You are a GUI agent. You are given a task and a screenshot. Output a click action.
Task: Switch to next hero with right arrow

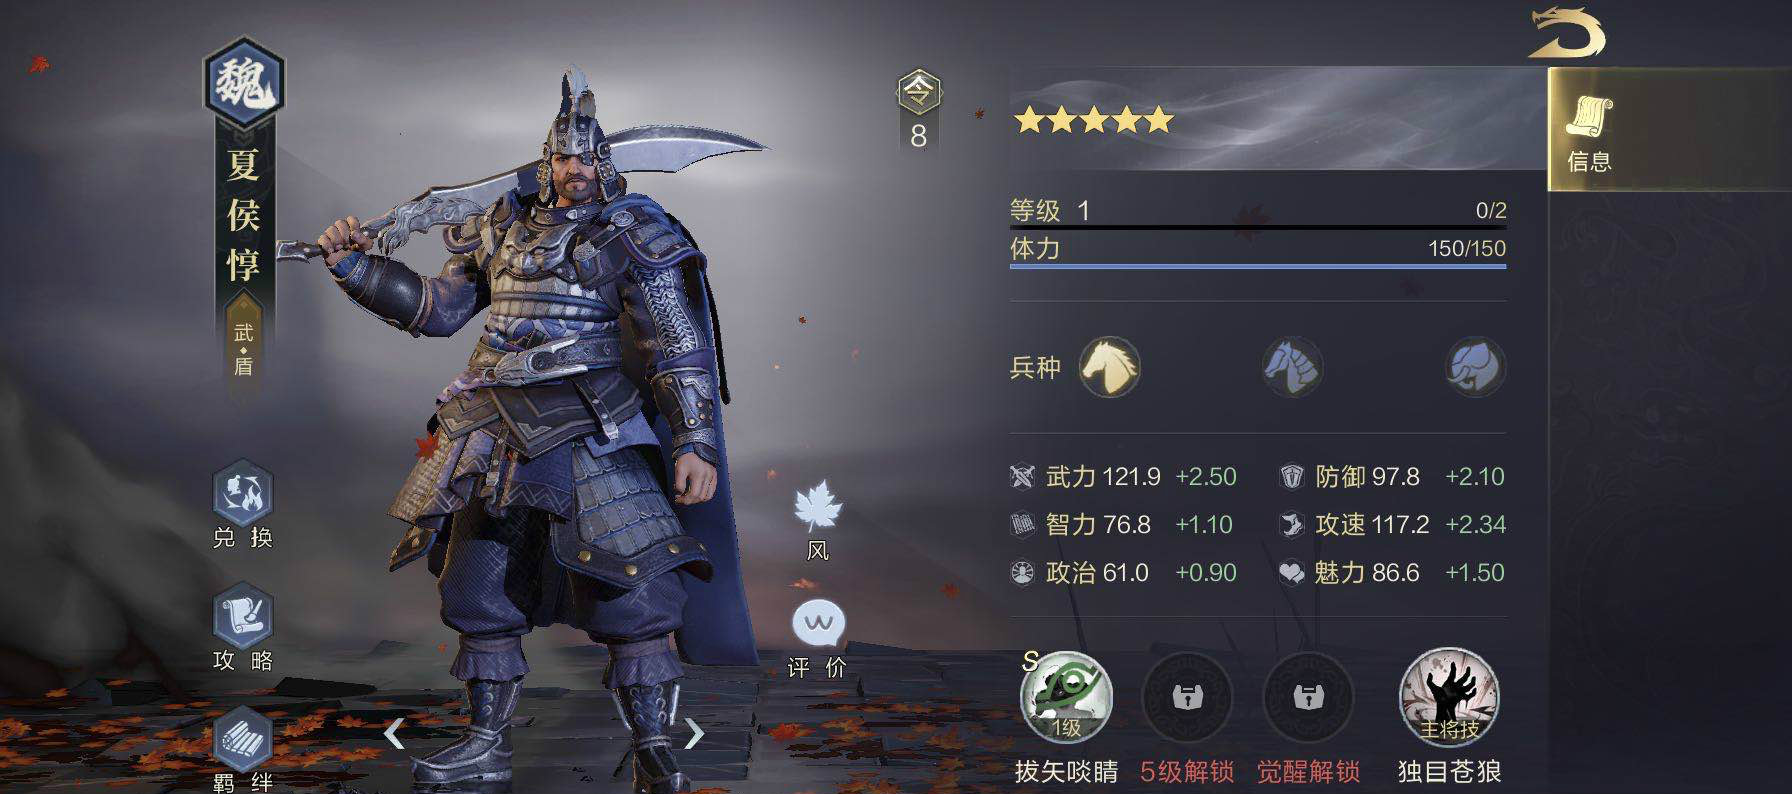(x=694, y=733)
